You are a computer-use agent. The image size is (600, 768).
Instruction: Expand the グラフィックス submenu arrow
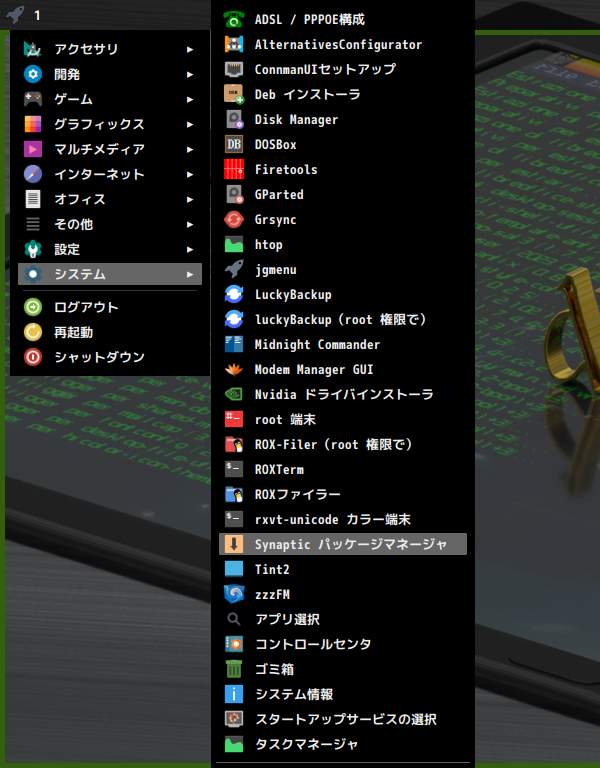(x=190, y=124)
